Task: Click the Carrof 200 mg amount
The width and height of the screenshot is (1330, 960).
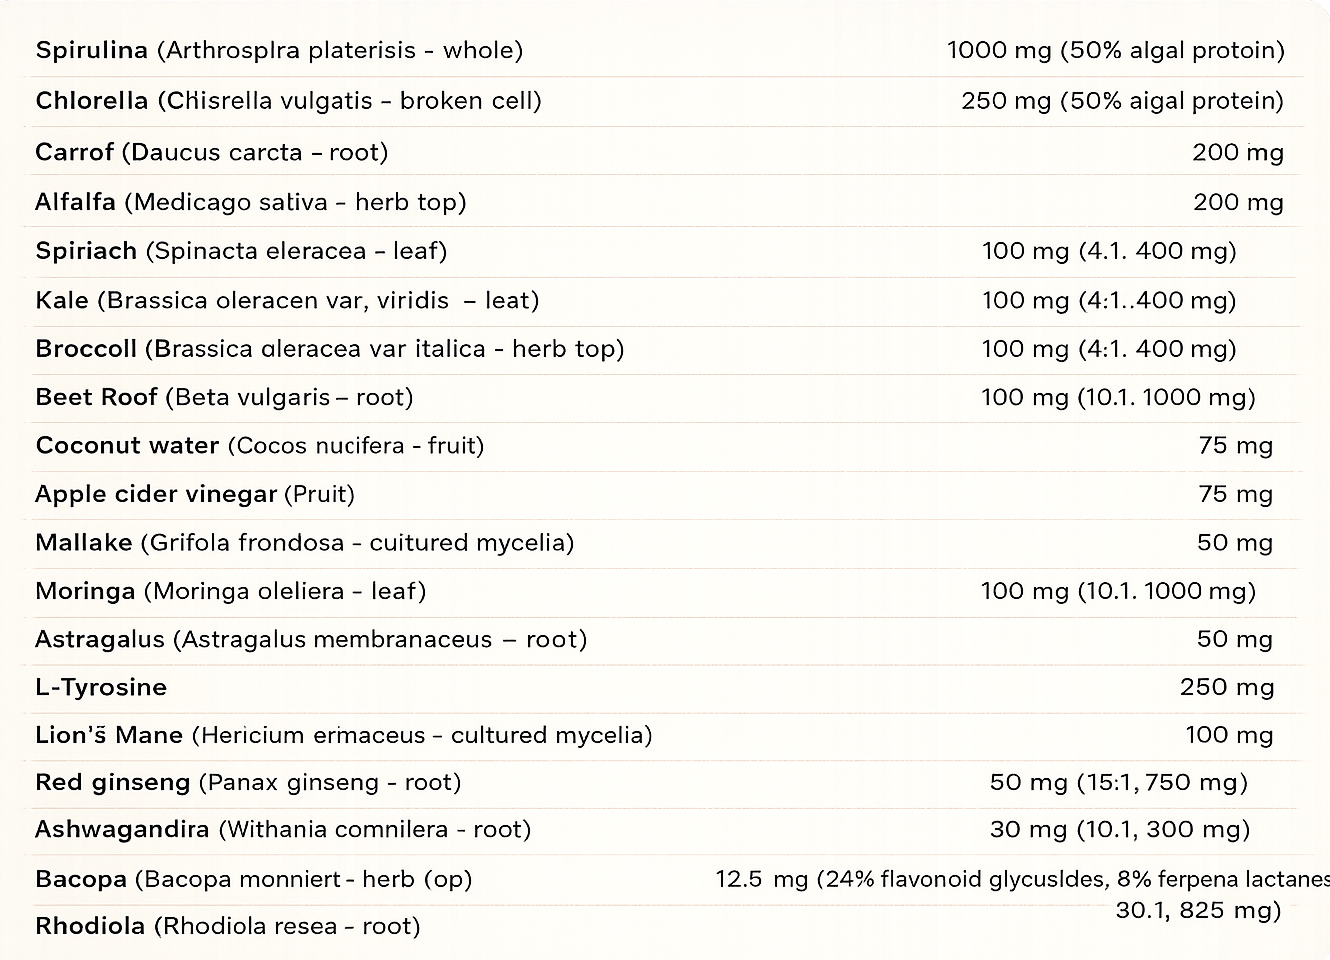Action: (x=1237, y=152)
